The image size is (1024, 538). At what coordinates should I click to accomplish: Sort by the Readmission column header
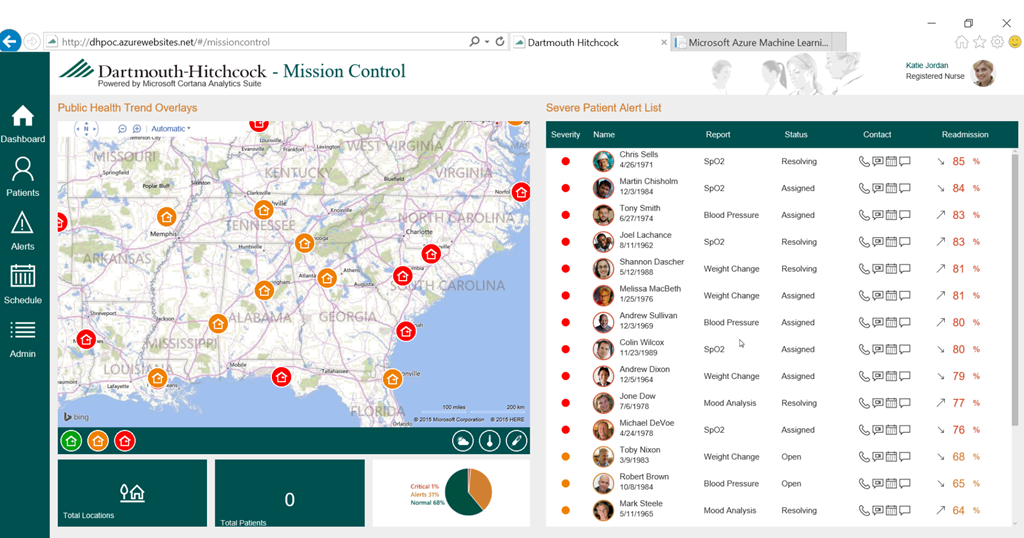(964, 134)
